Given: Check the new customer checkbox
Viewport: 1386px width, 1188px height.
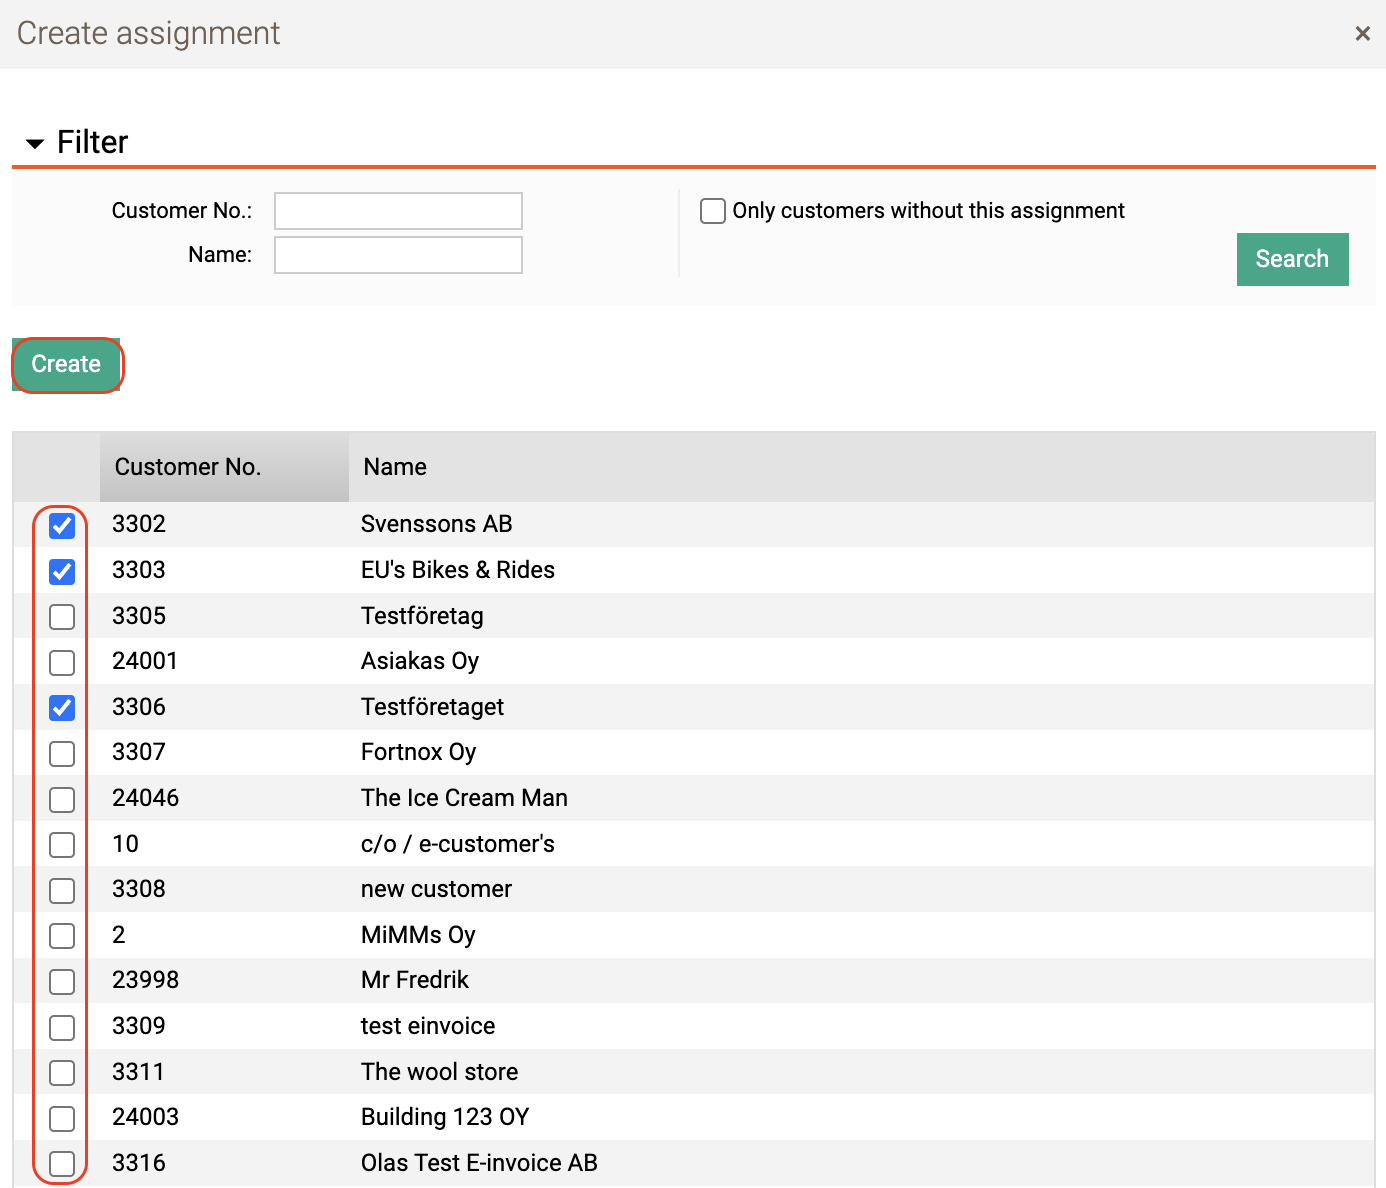Looking at the screenshot, I should [62, 890].
